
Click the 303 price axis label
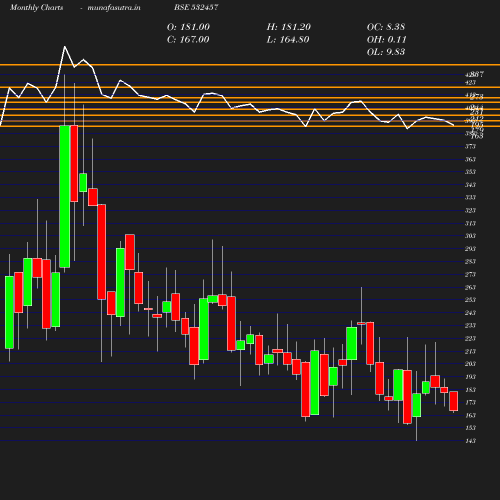[x=470, y=236]
